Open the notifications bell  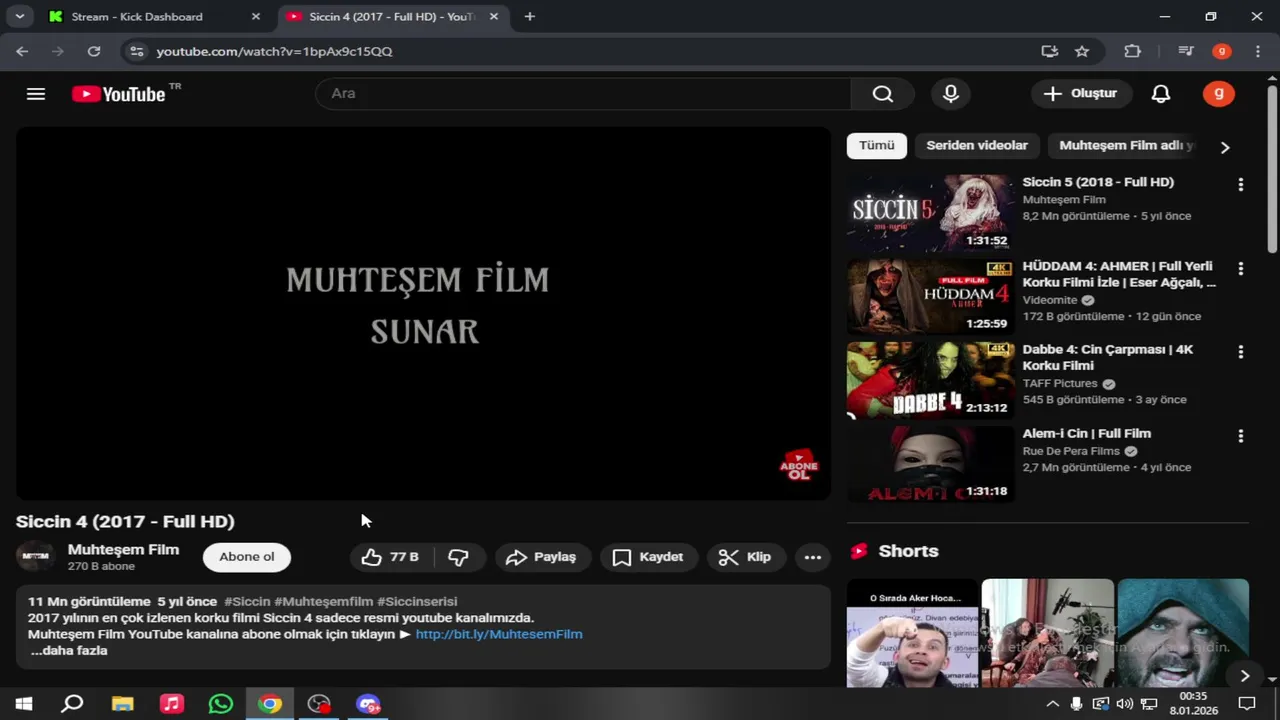pyautogui.click(x=1161, y=94)
